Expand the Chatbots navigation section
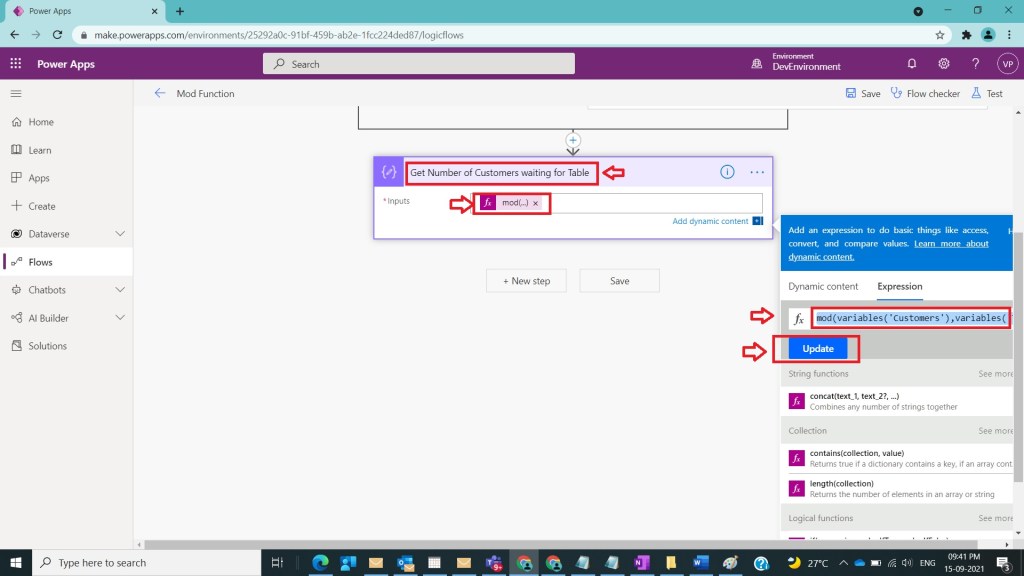This screenshot has height=576, width=1024. pyautogui.click(x=120, y=290)
